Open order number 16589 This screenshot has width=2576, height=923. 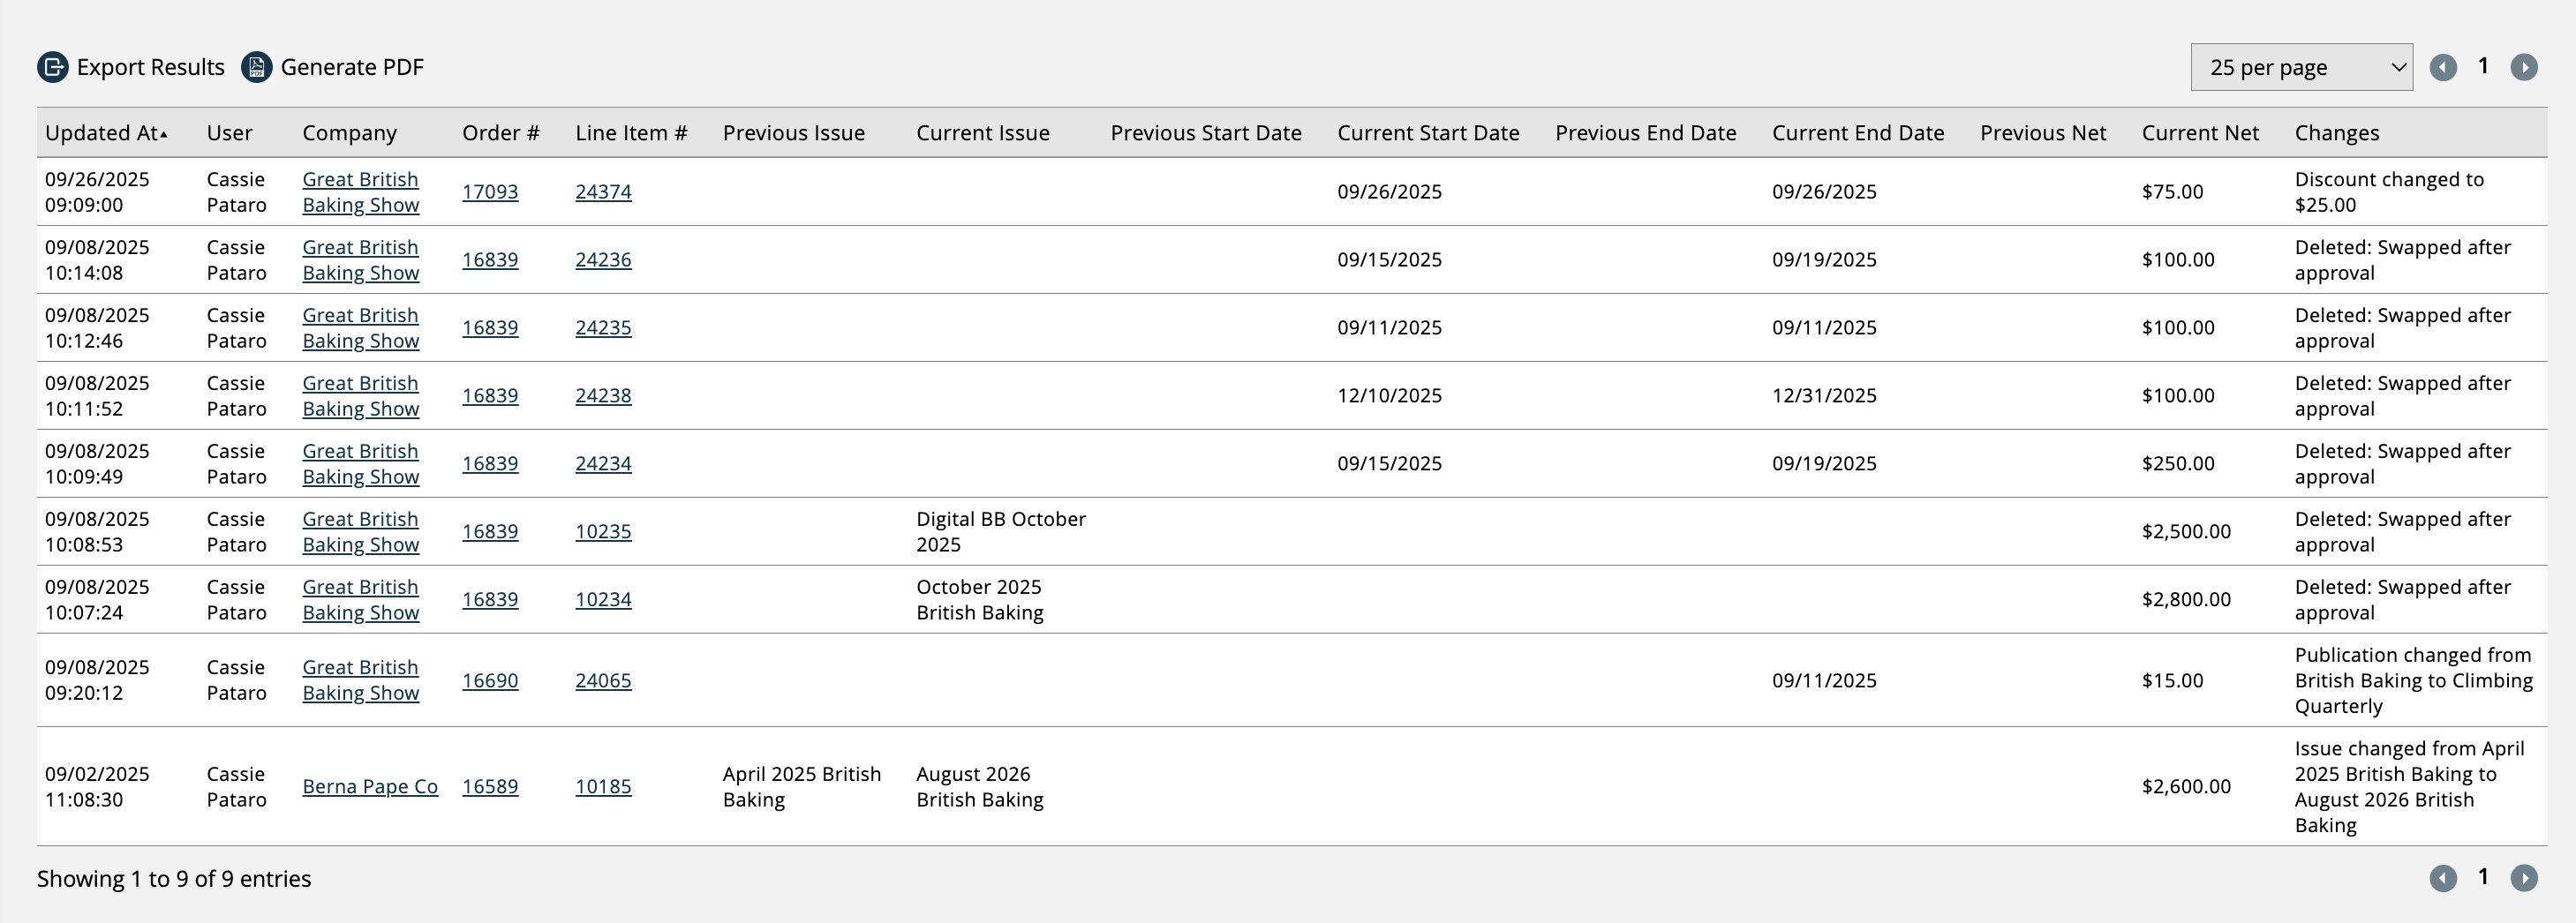tap(490, 787)
